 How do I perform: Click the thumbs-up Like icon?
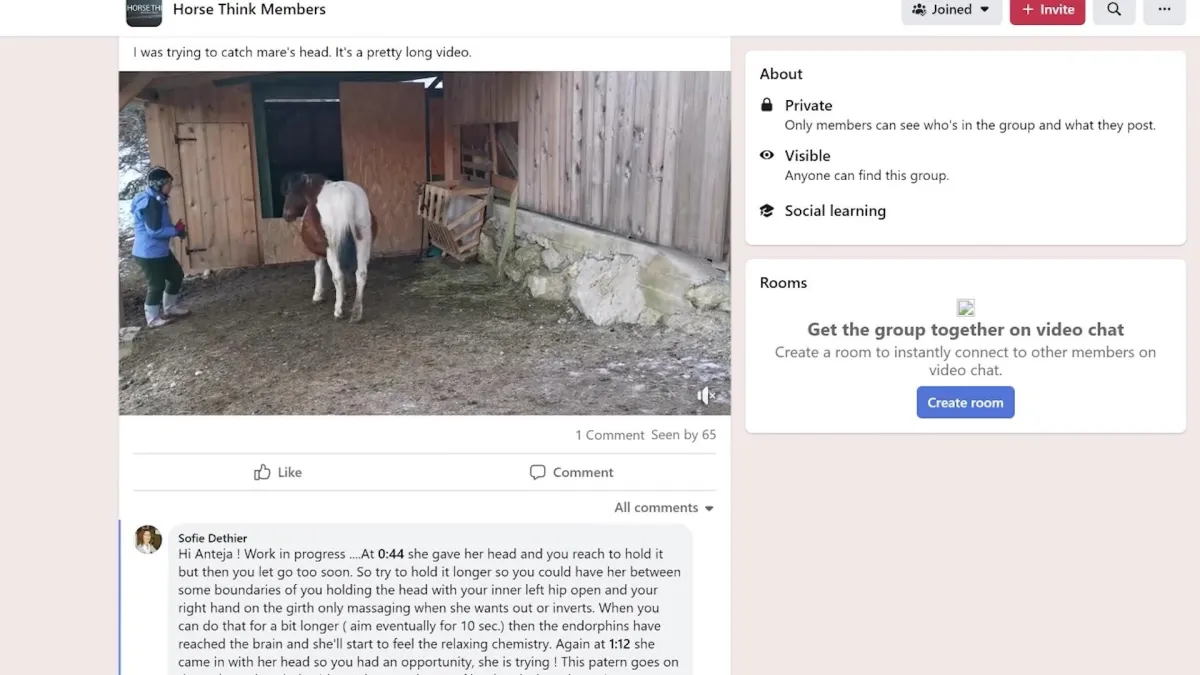pyautogui.click(x=262, y=472)
